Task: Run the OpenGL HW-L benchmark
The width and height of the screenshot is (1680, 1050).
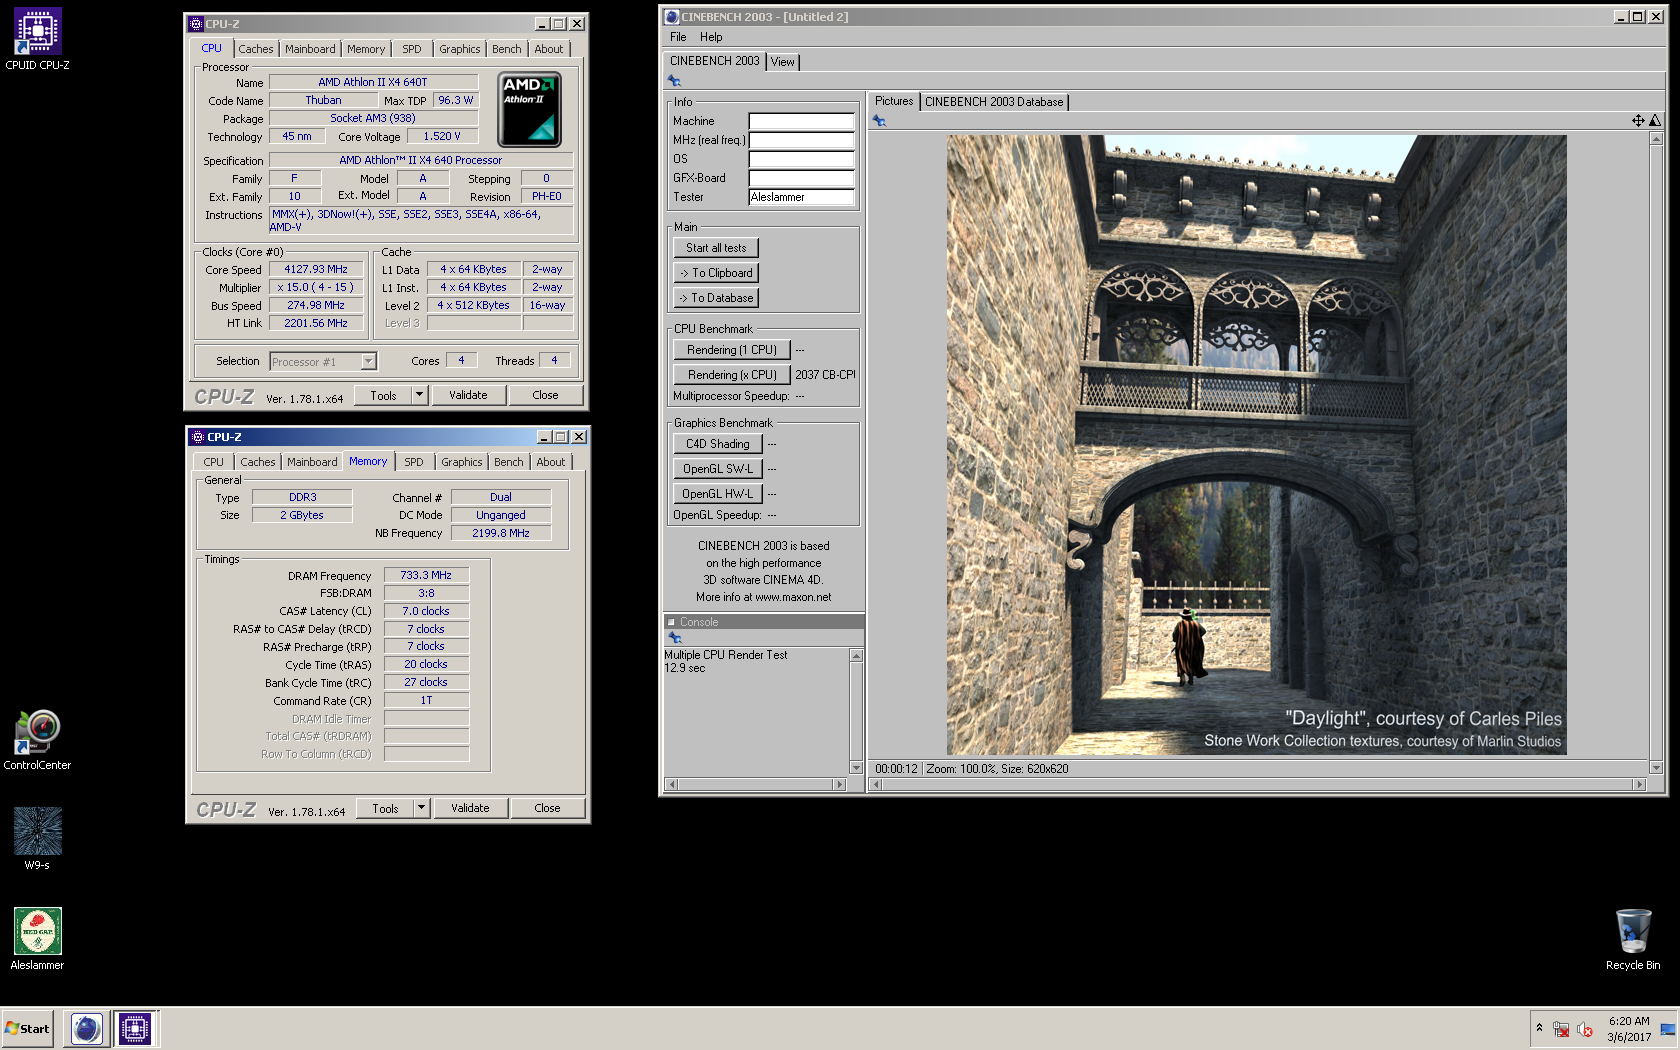Action: pos(718,494)
